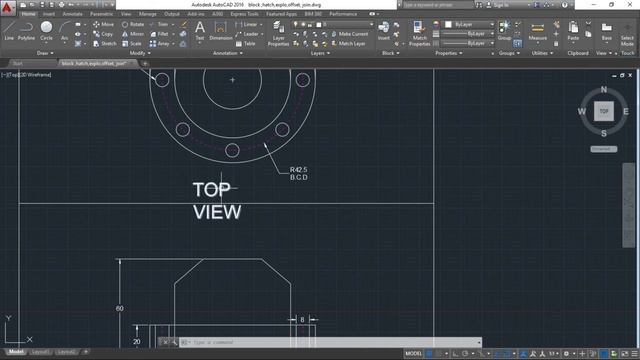Switch to Model layout tab

(x=16, y=352)
